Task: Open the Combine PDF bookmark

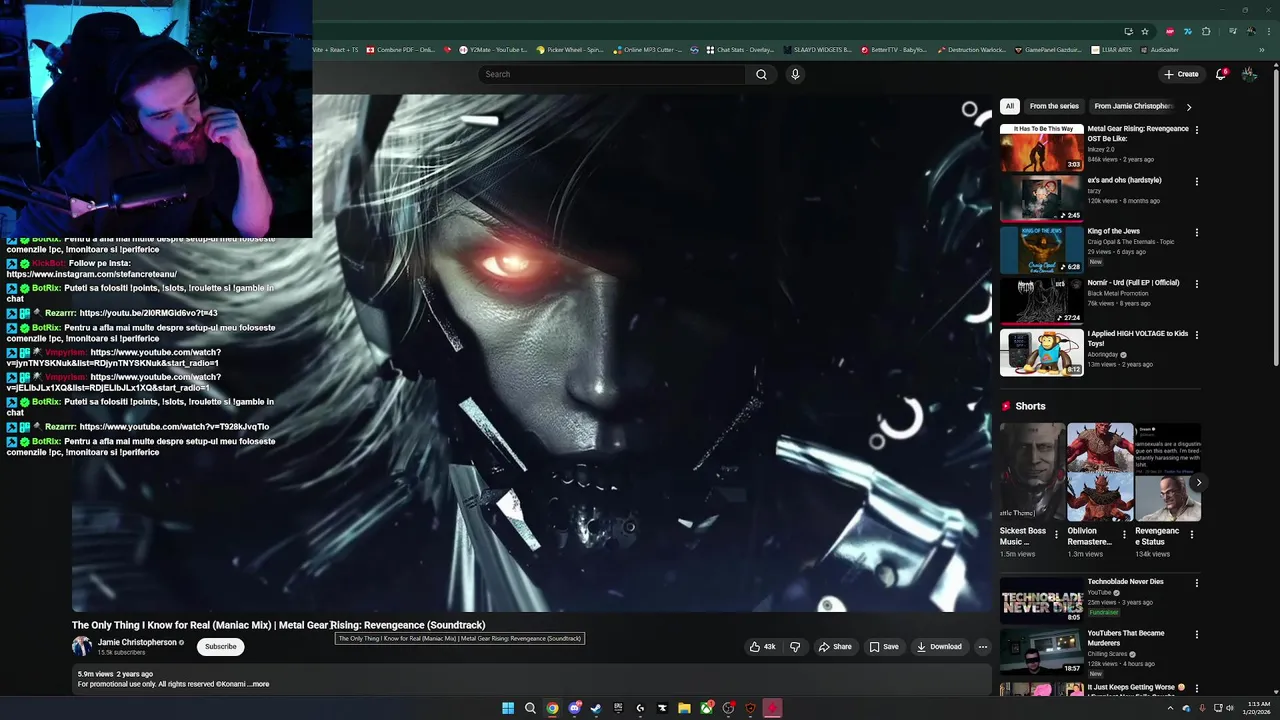Action: (x=401, y=50)
